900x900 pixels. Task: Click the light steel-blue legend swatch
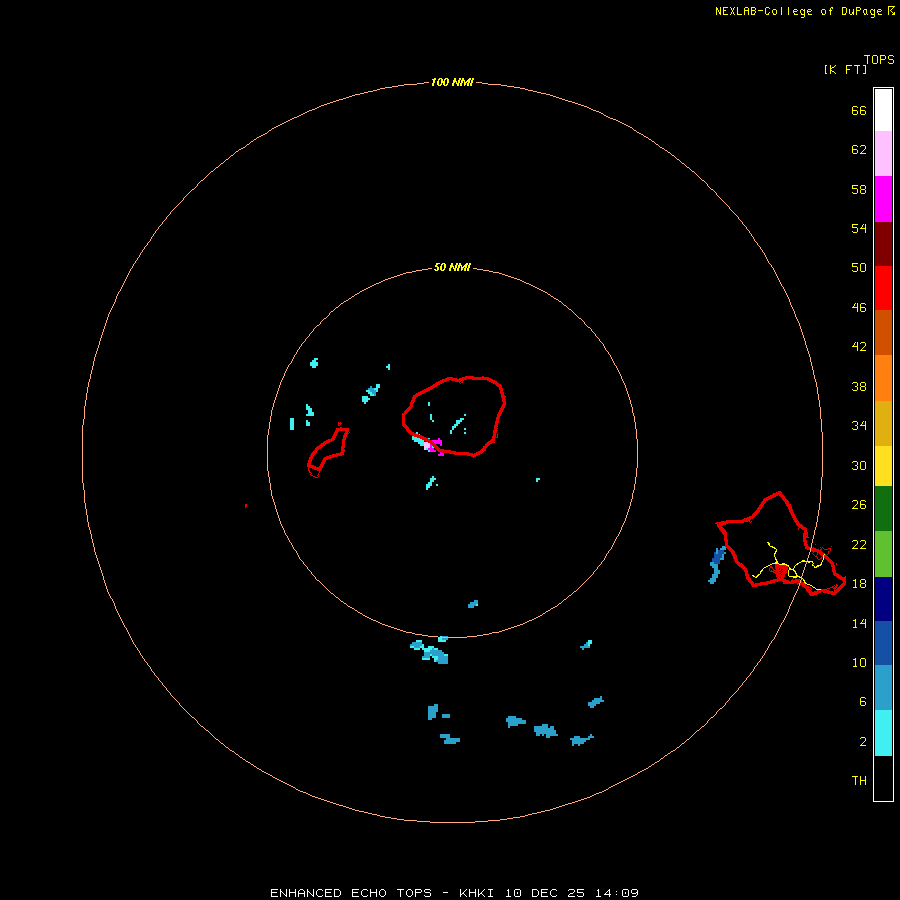click(883, 688)
